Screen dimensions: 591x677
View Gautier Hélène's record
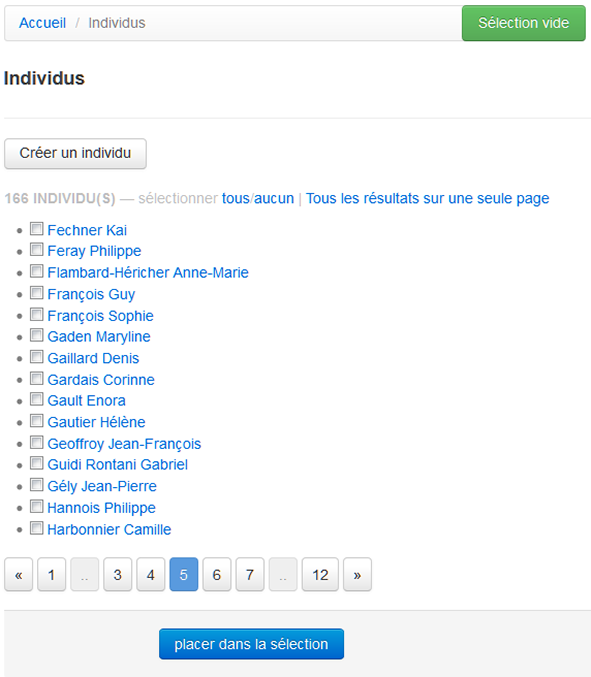click(96, 422)
